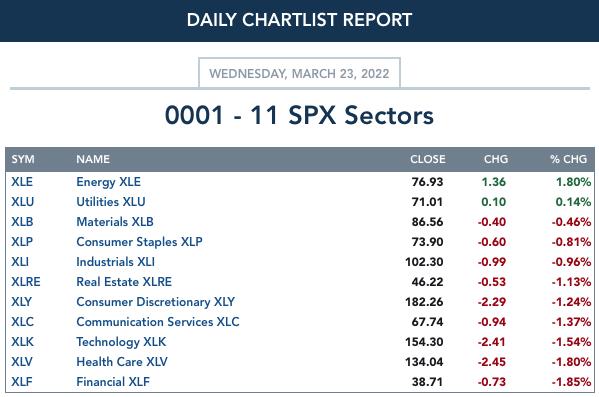Open the XLE symbol link
This screenshot has width=599, height=397.
22,182
